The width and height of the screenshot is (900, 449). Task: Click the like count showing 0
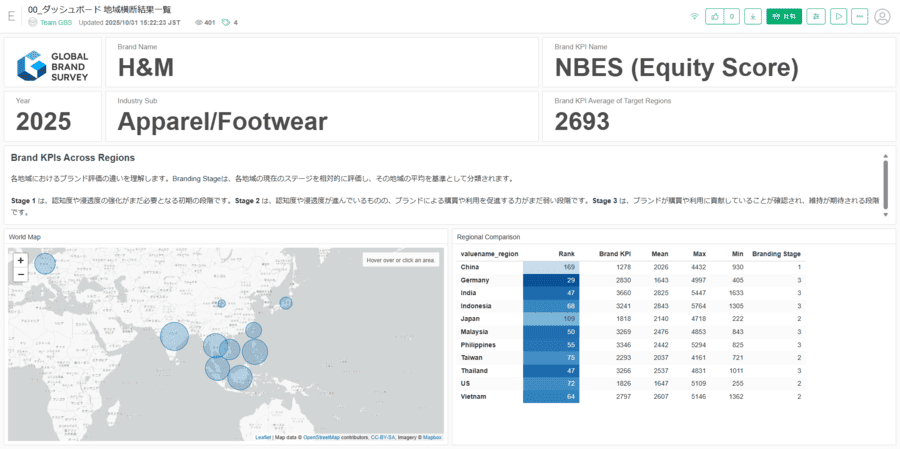(731, 17)
